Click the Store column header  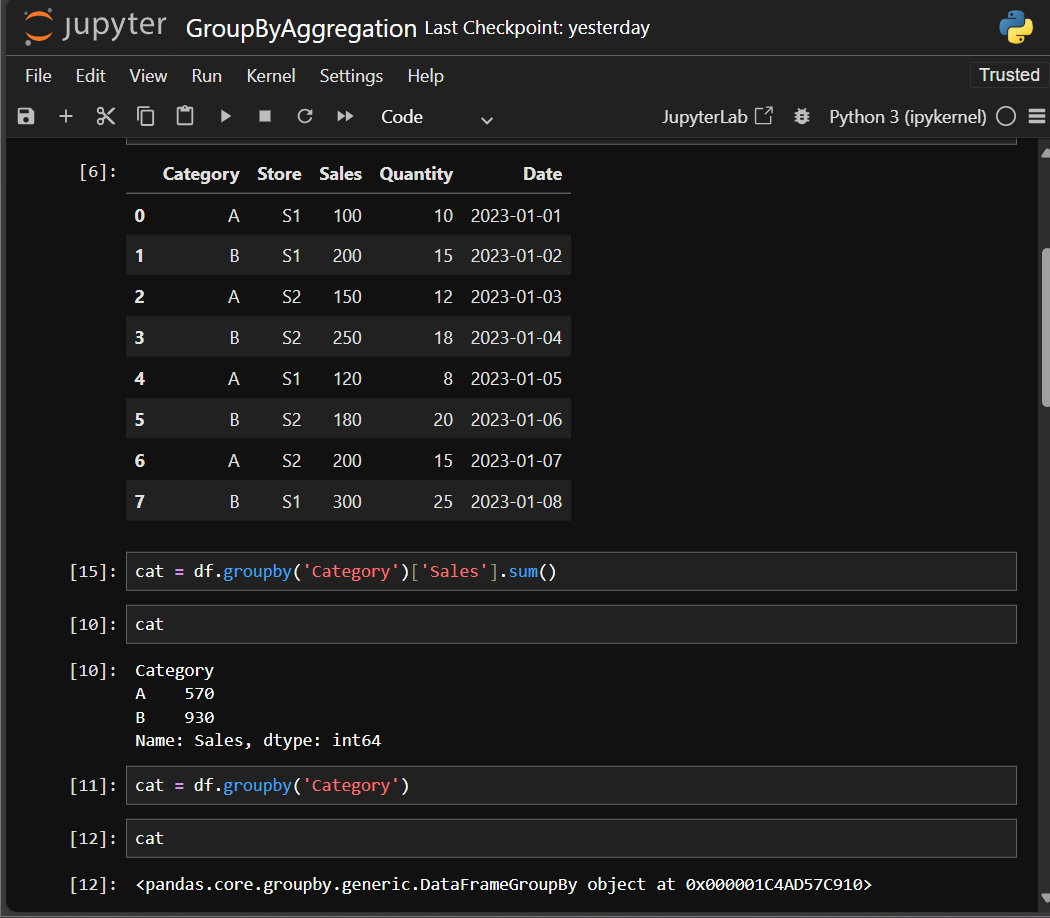(279, 174)
